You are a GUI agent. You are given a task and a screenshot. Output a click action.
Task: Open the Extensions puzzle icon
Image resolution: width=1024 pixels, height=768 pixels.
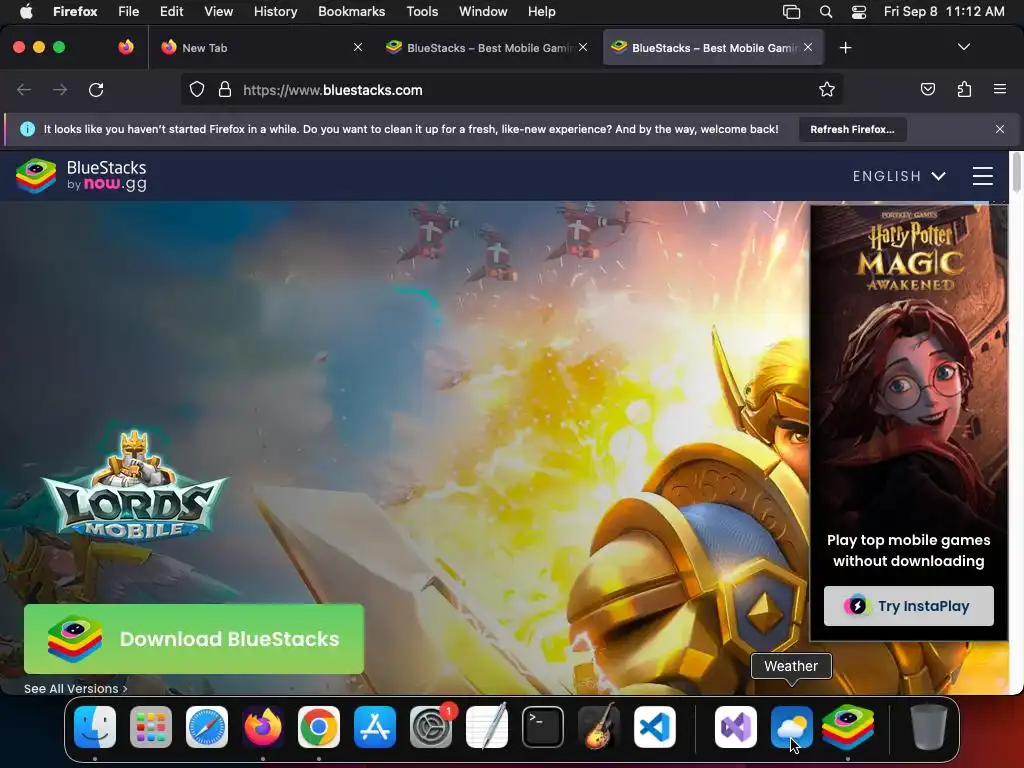pos(965,89)
